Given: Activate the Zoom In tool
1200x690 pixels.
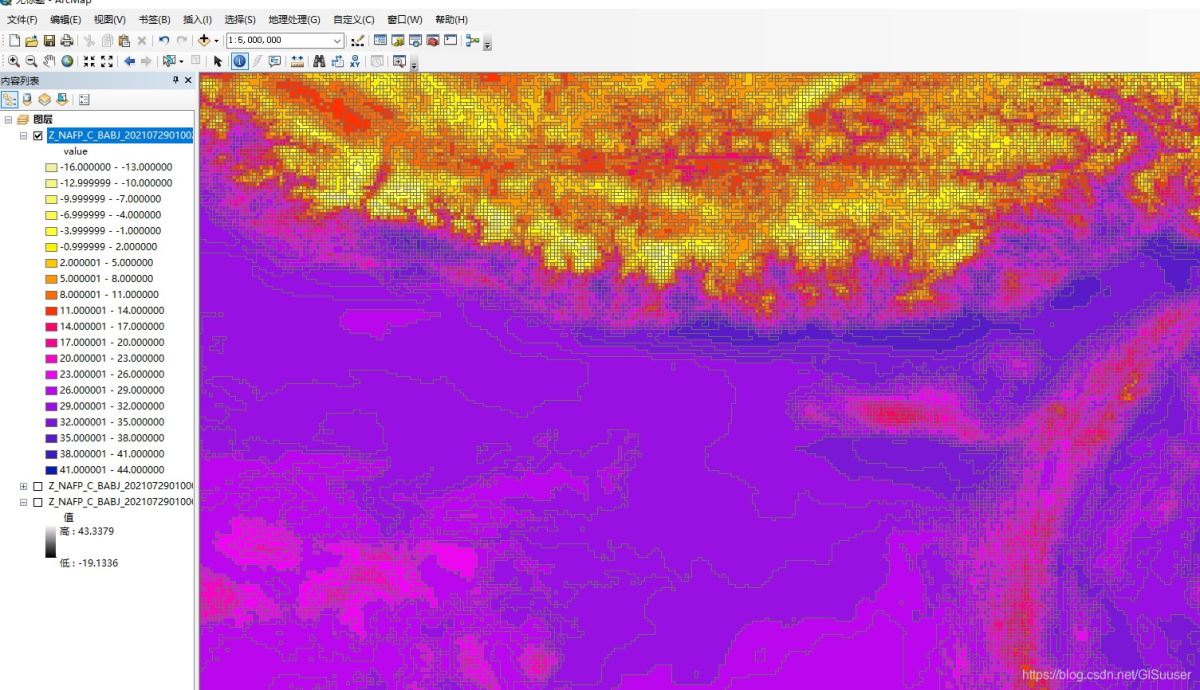Looking at the screenshot, I should (x=12, y=59).
